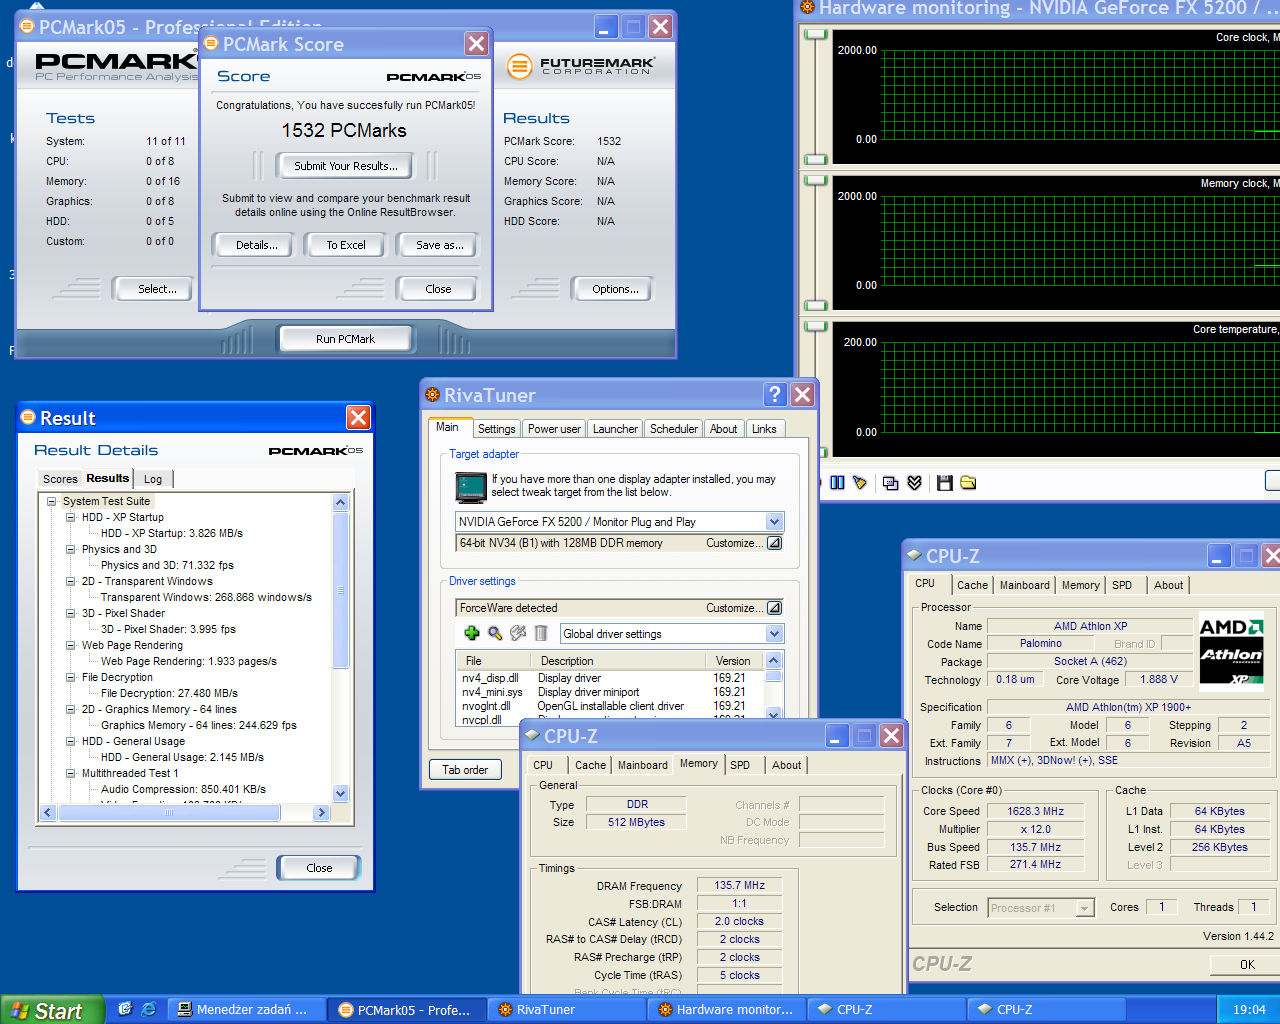The width and height of the screenshot is (1280, 1024).
Task: Click the open folder icon in monitoring
Action: [x=968, y=483]
